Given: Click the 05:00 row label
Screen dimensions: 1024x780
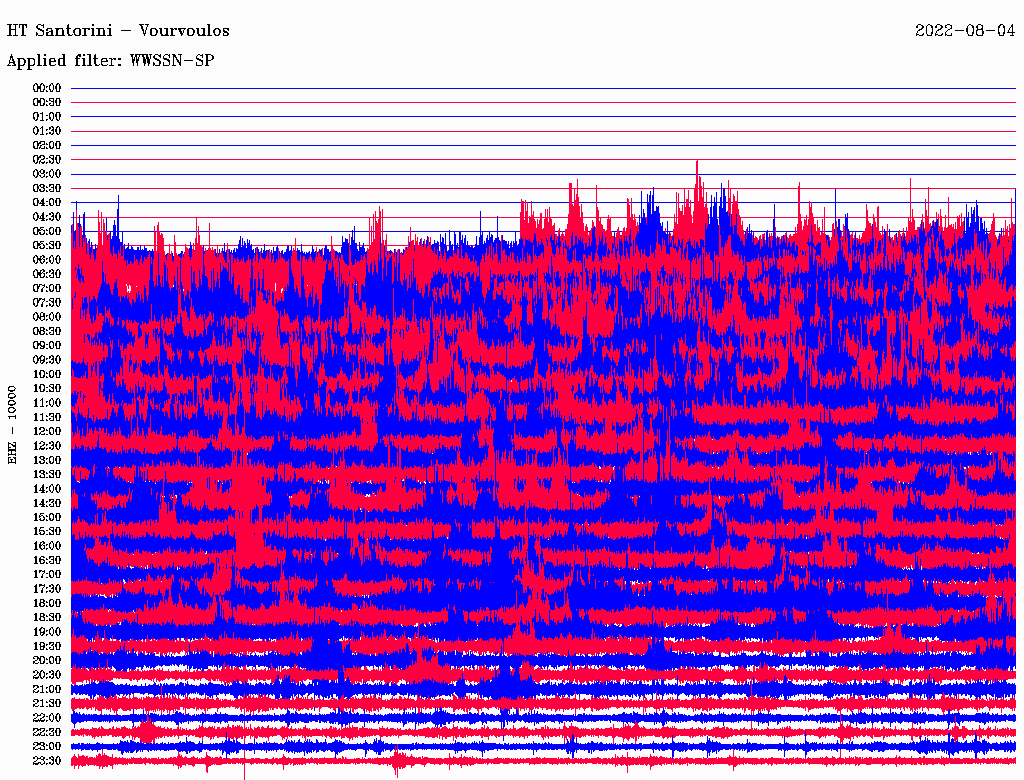Looking at the screenshot, I should pos(47,231).
